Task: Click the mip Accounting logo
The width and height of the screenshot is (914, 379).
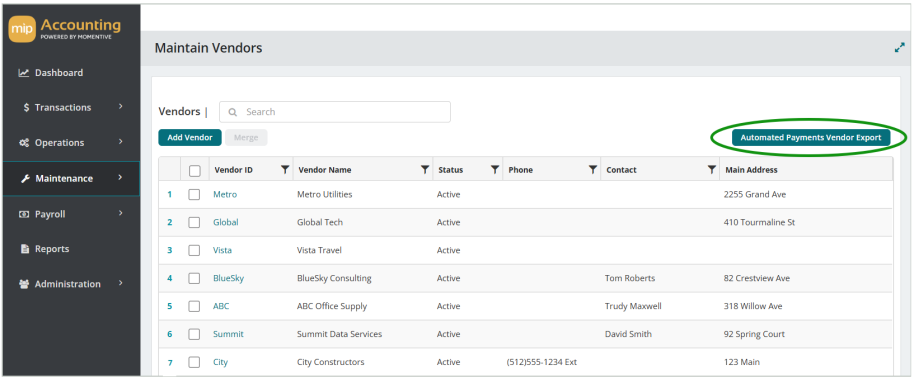Action: coord(65,29)
